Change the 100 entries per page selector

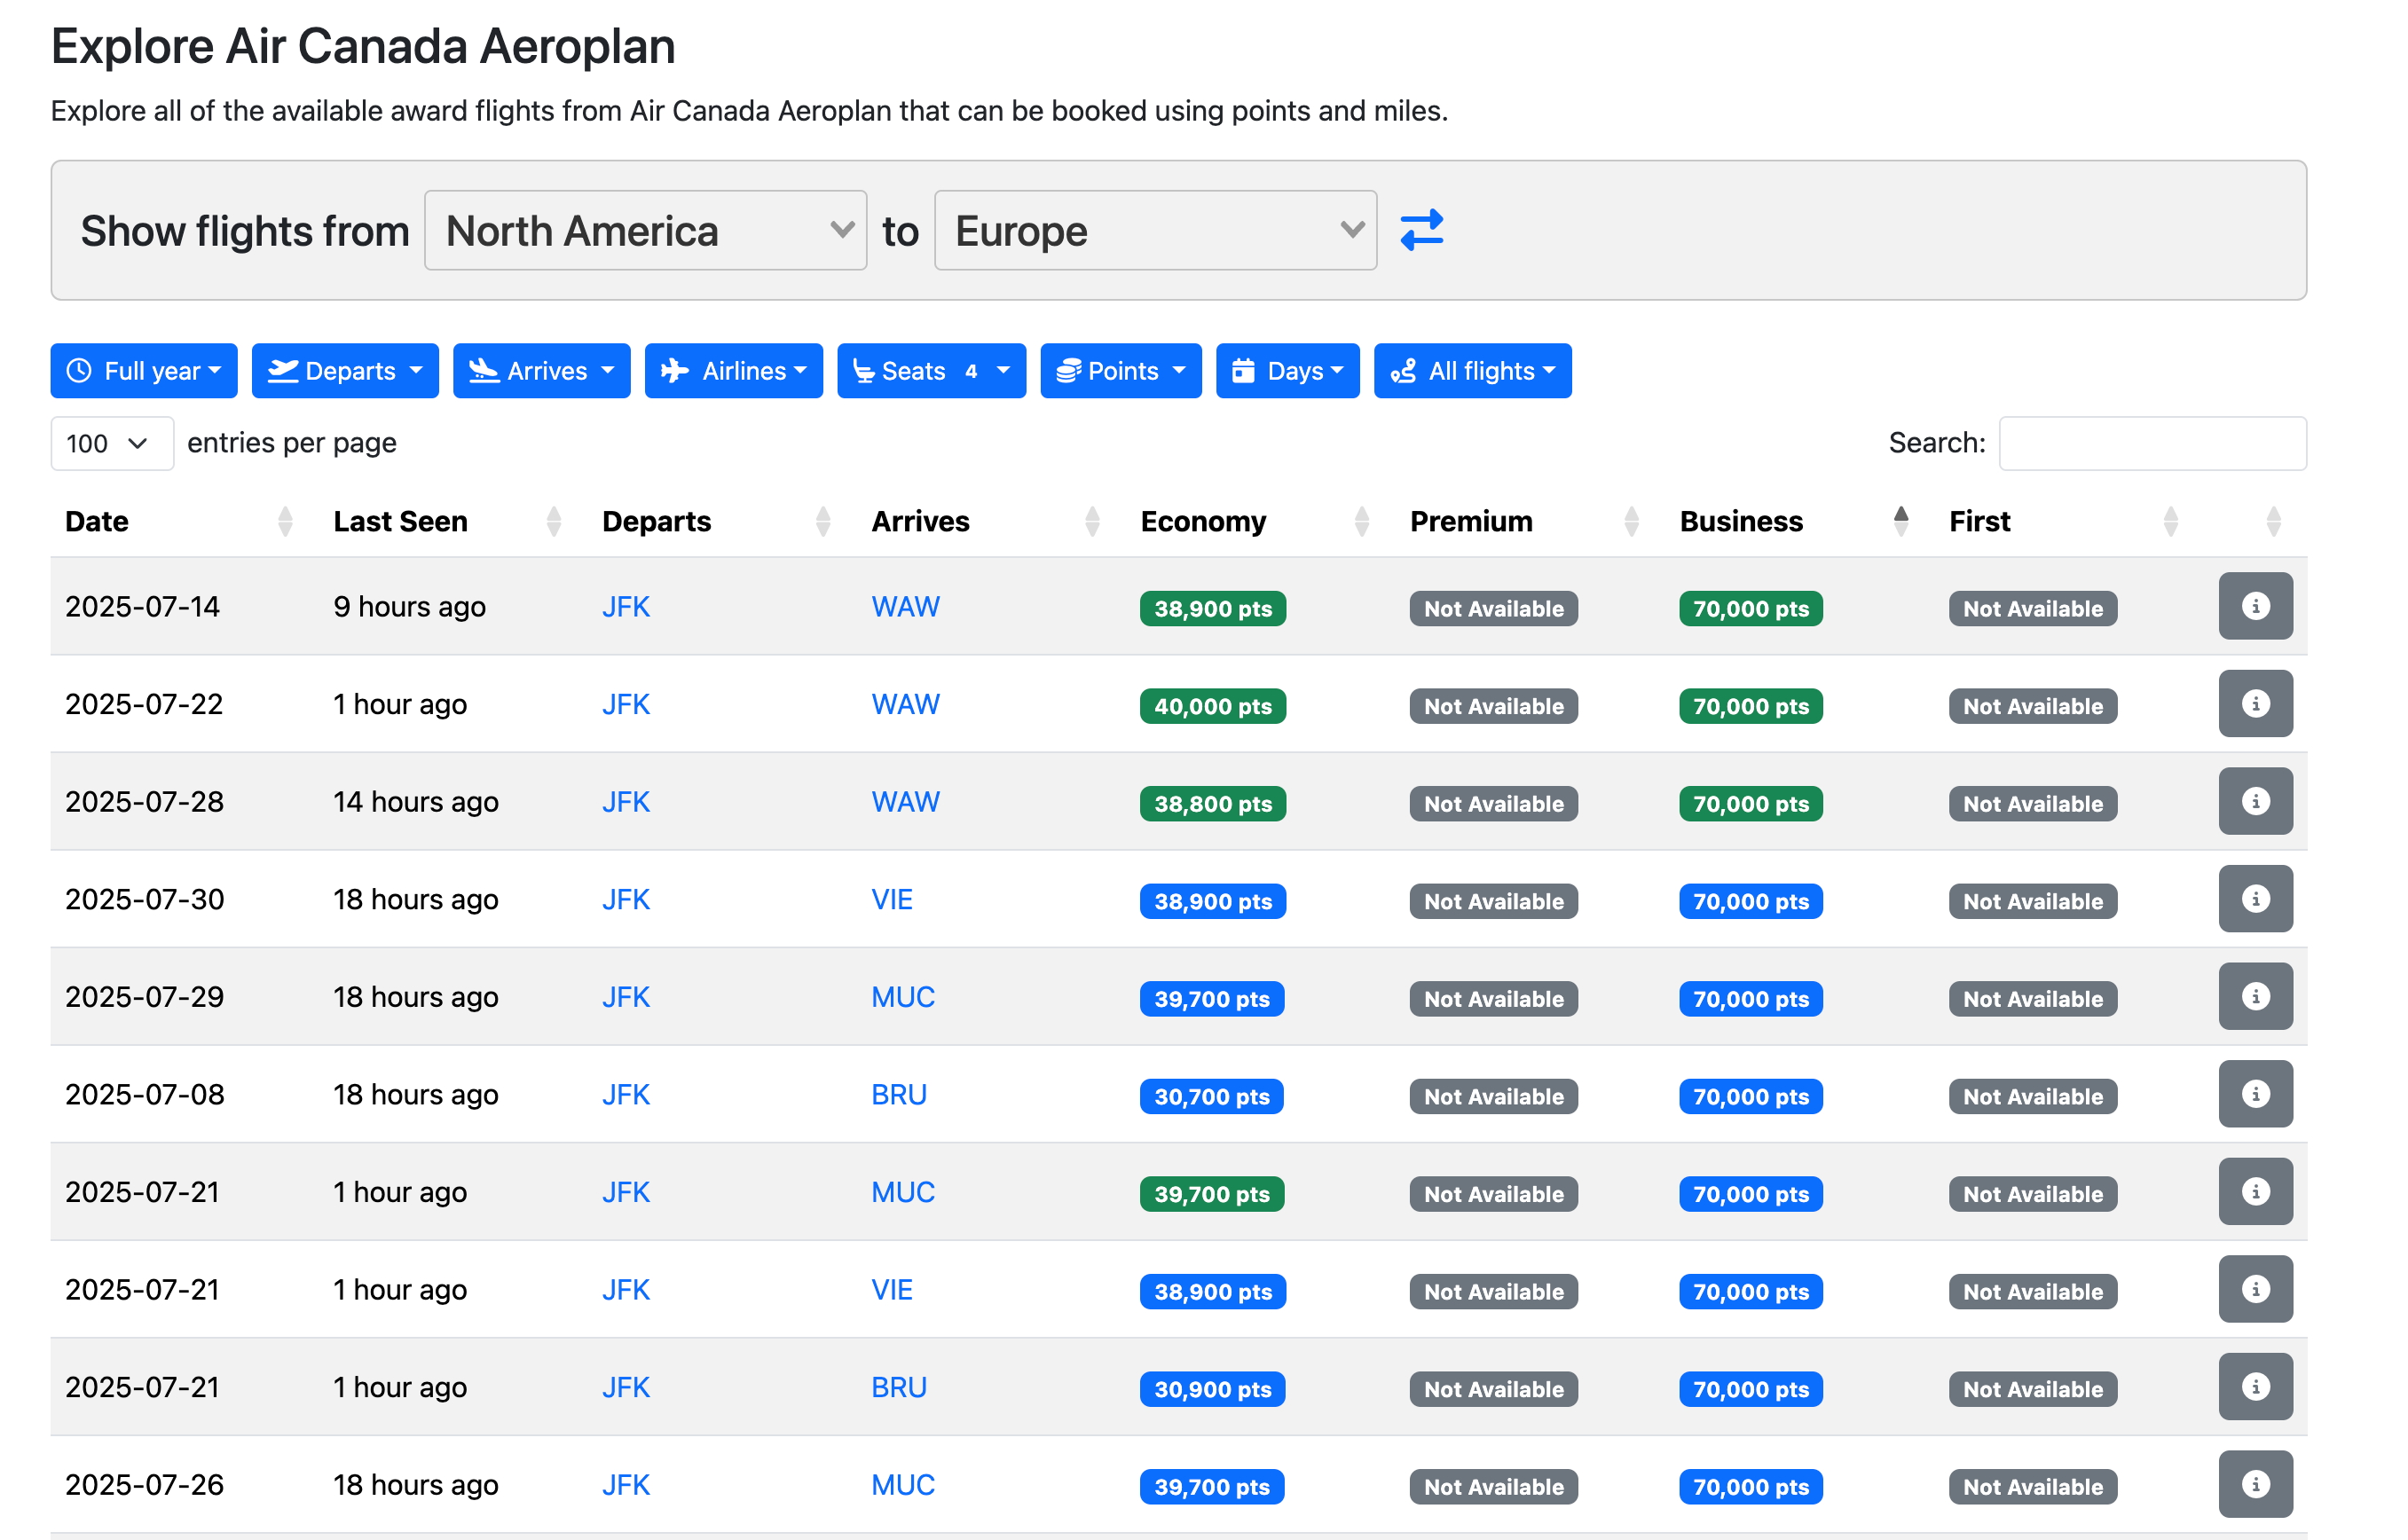[x=112, y=443]
